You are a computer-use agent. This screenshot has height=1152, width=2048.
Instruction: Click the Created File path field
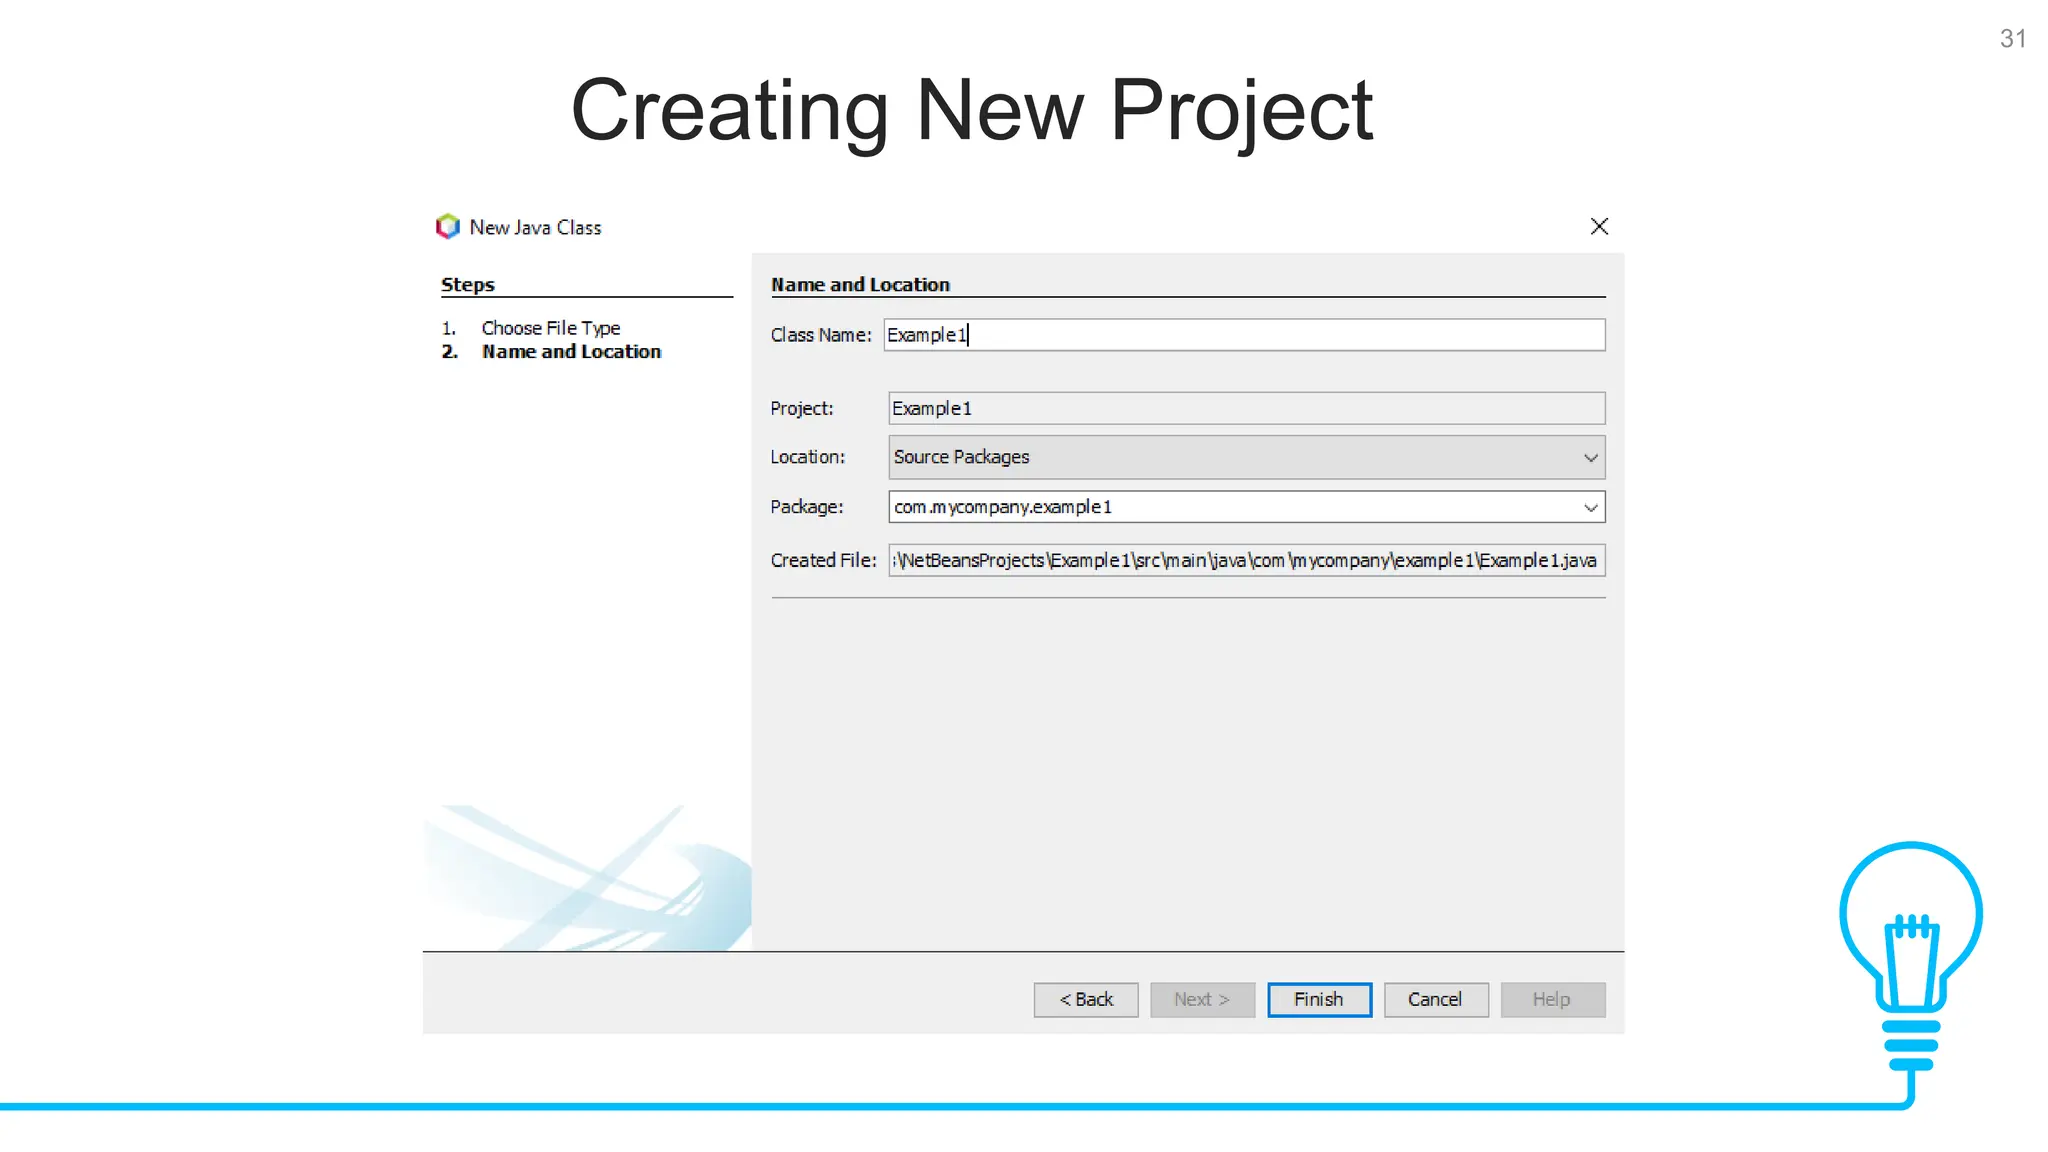tap(1245, 561)
